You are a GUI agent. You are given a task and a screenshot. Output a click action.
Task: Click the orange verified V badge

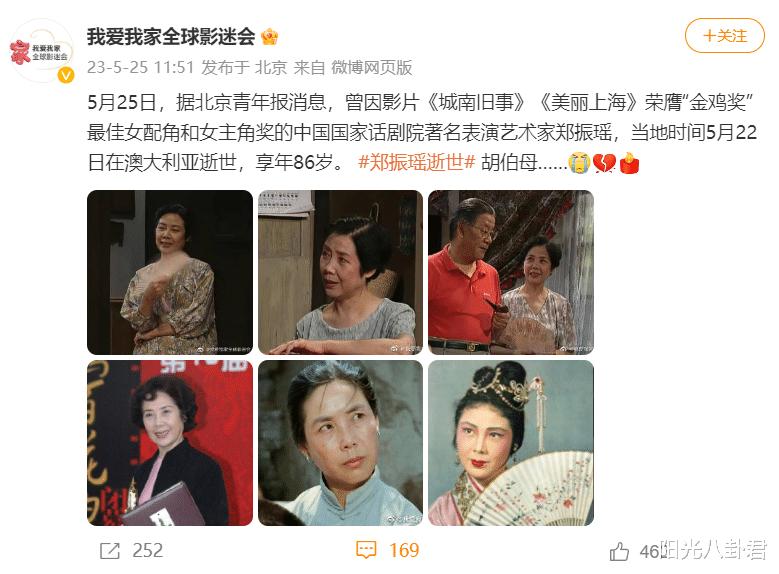(66, 75)
